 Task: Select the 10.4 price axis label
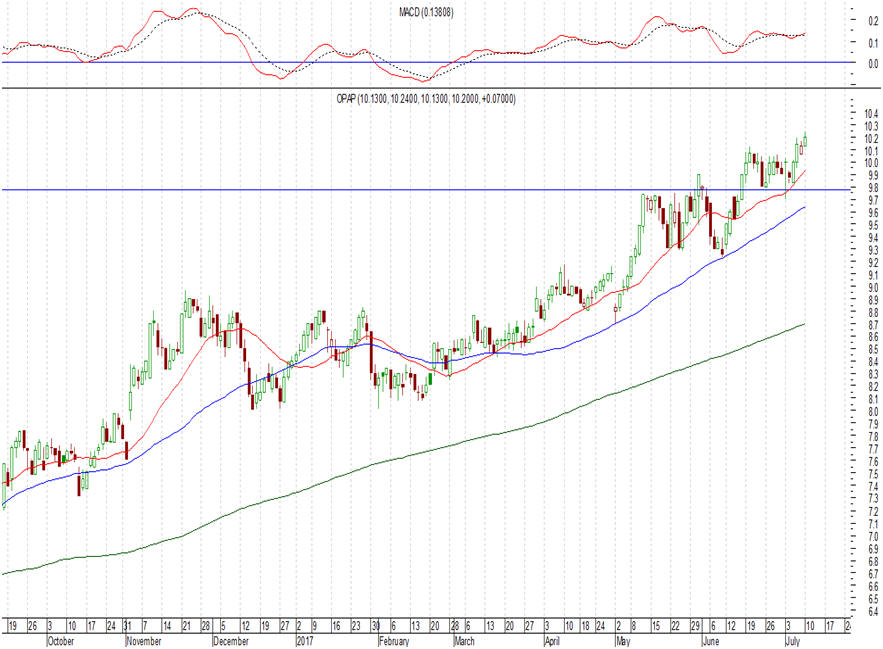(x=871, y=114)
